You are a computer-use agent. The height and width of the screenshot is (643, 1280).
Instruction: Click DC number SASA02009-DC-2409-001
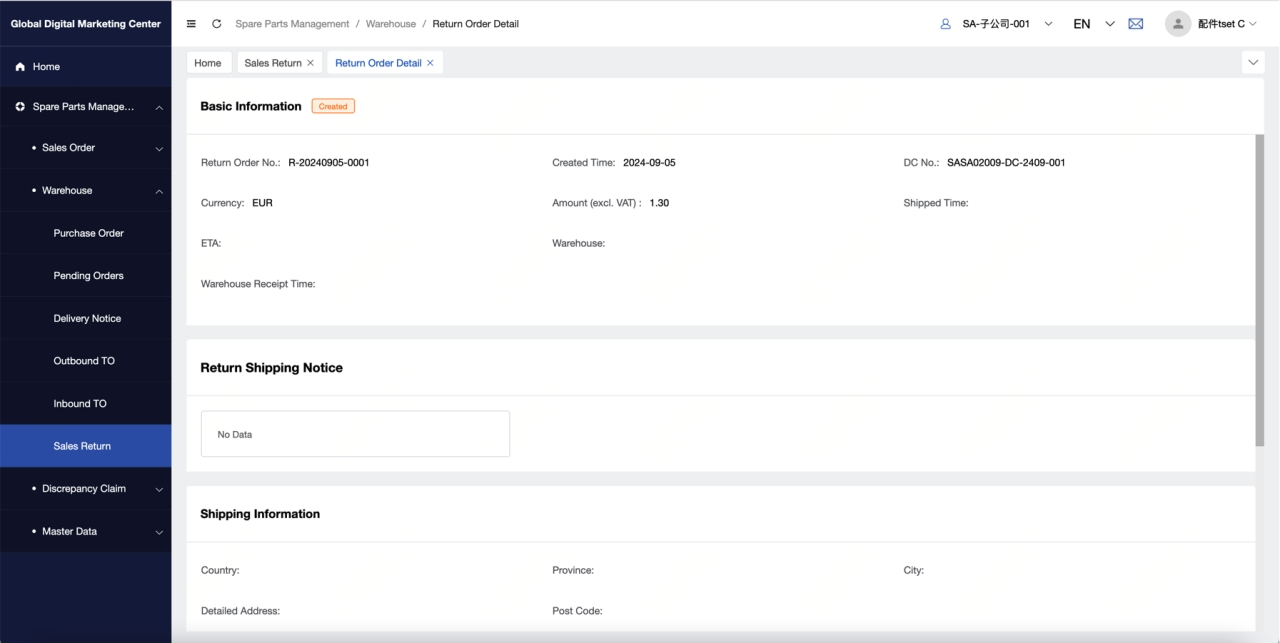pyautogui.click(x=1006, y=162)
